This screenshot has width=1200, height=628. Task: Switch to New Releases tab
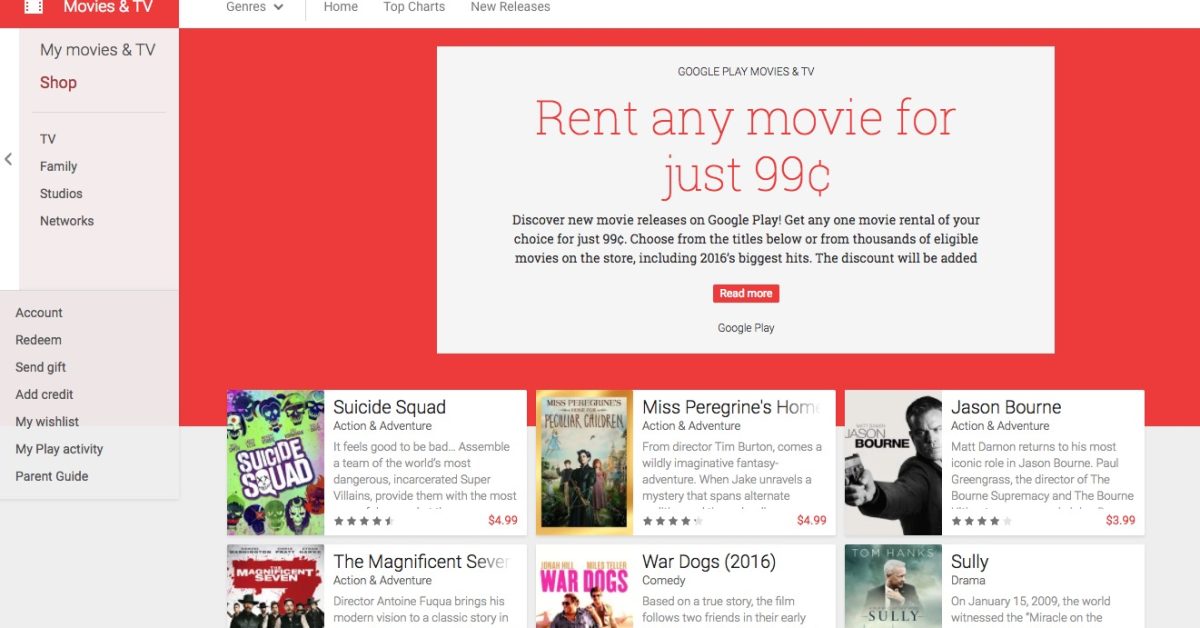510,7
